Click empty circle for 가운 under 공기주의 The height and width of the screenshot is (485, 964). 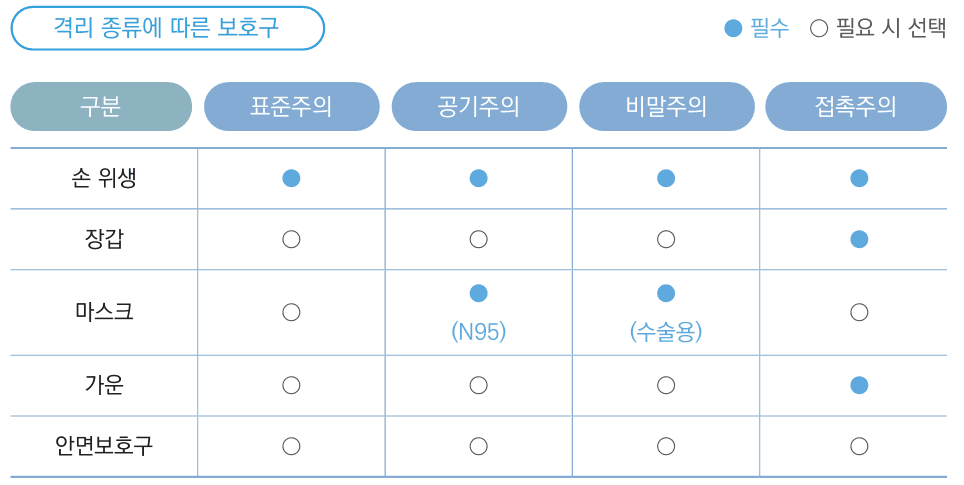[478, 385]
